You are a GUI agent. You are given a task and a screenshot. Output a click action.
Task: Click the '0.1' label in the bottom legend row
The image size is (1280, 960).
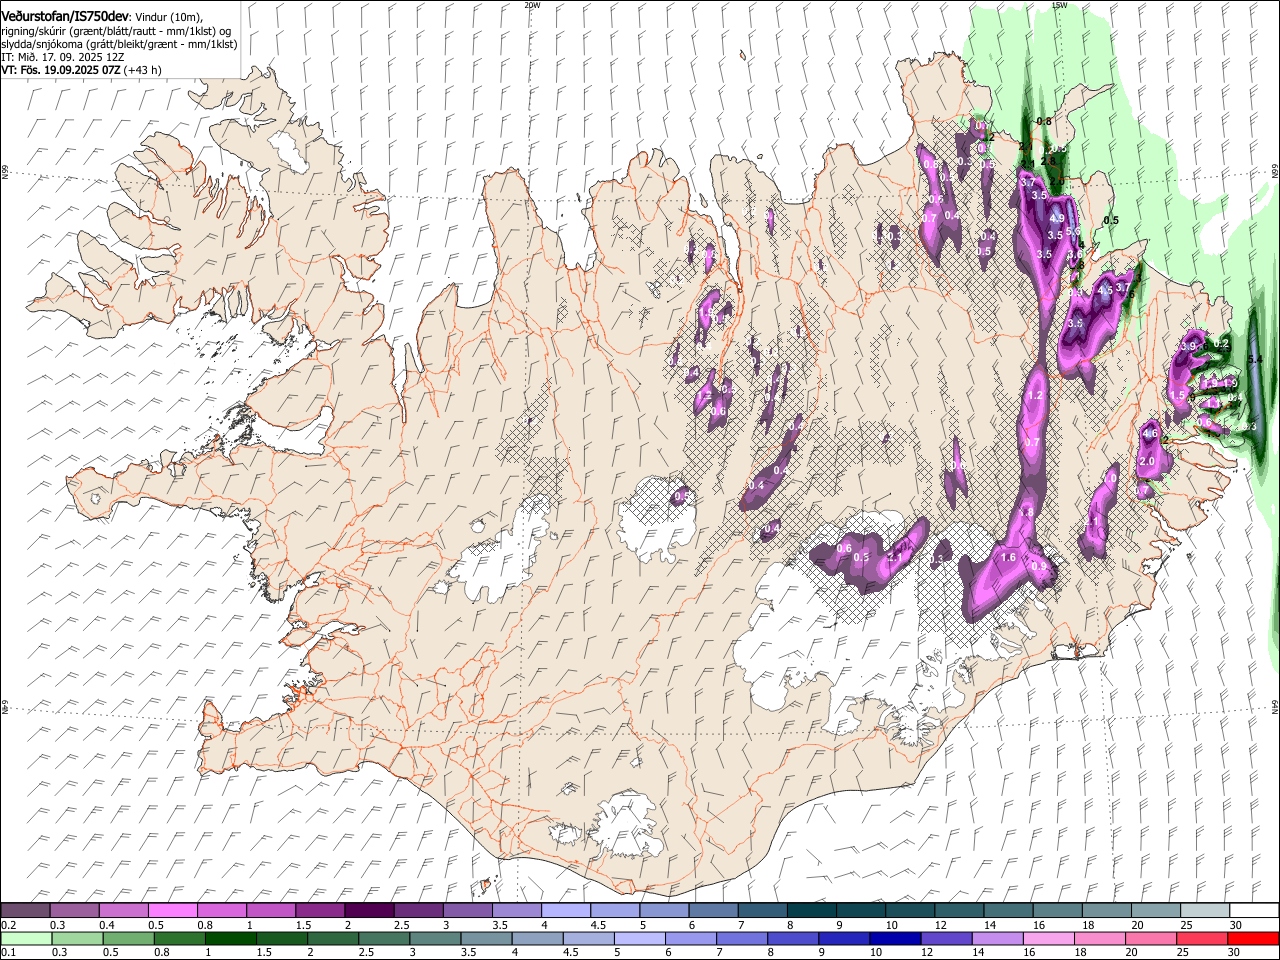pyautogui.click(x=8, y=953)
